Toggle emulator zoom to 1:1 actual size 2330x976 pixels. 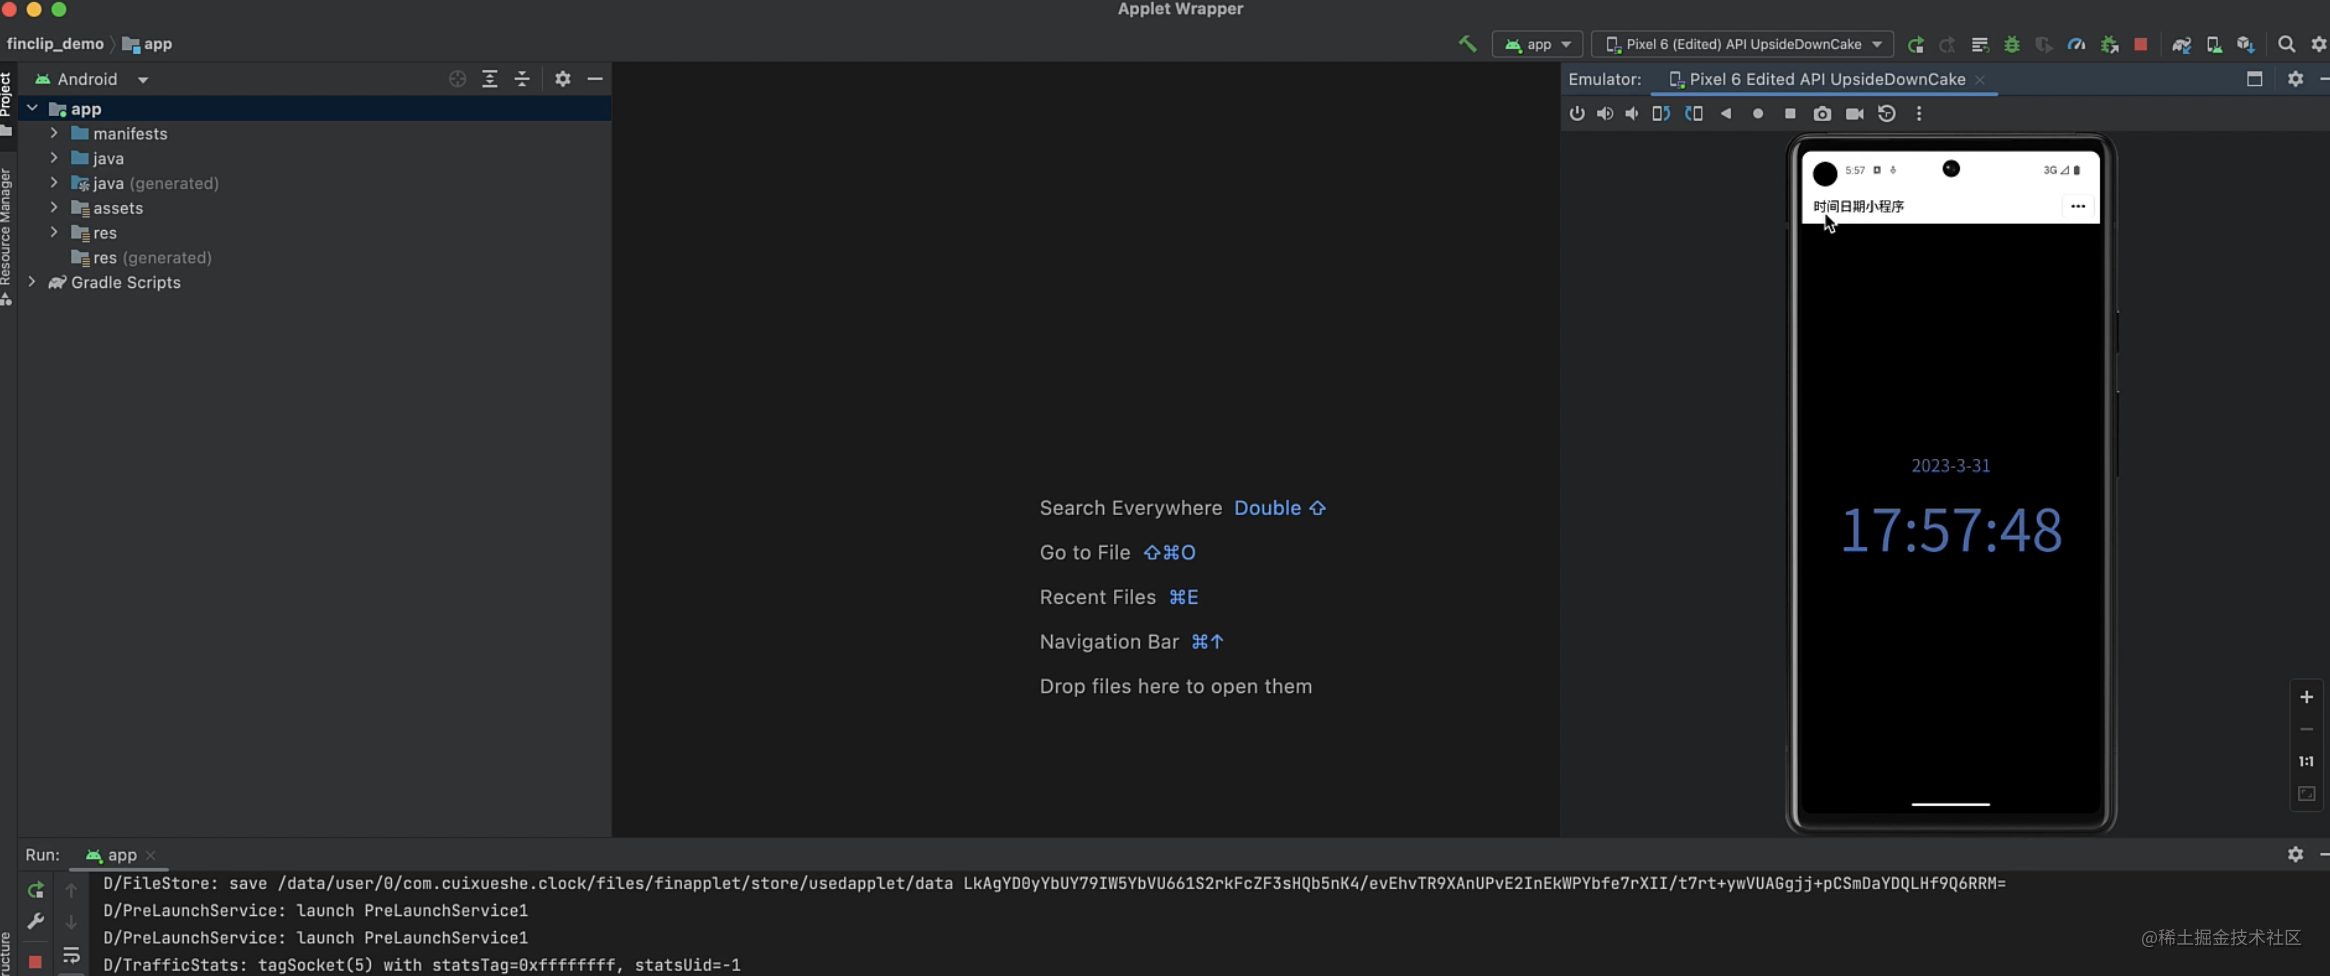pyautogui.click(x=2306, y=761)
